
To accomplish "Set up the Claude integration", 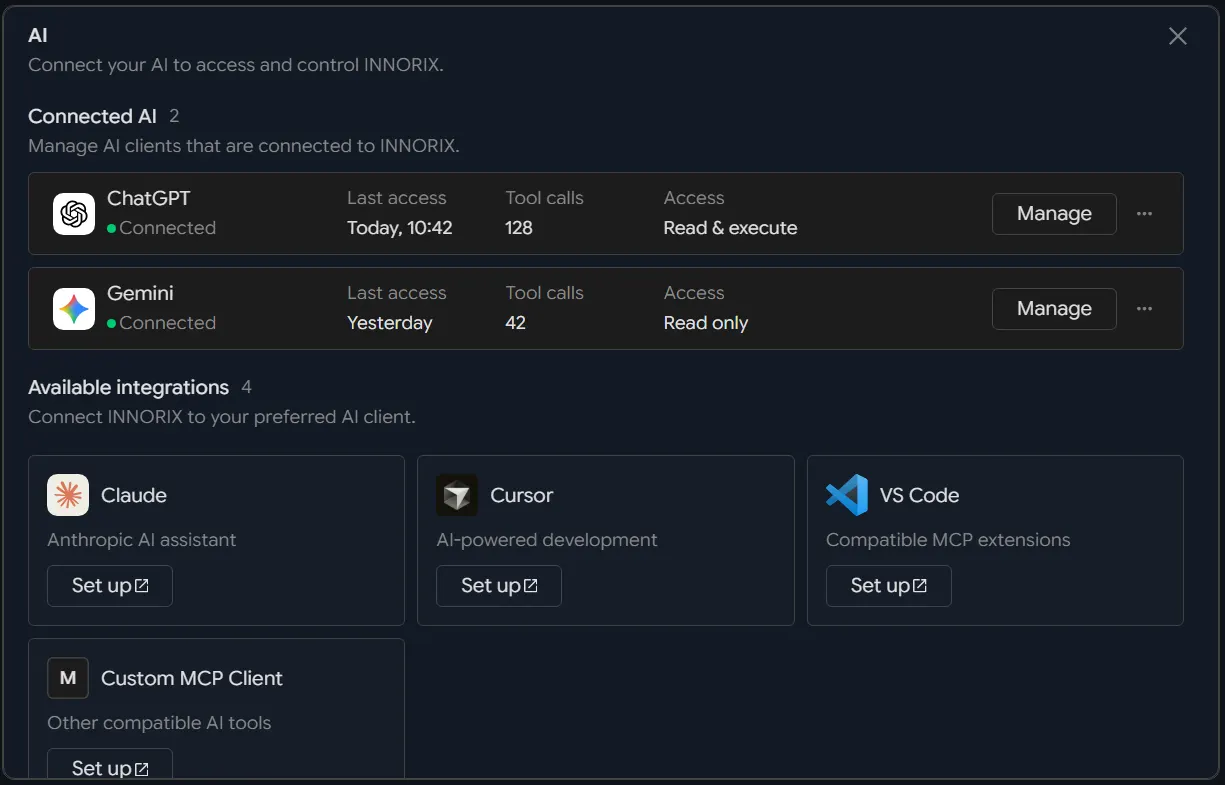I will point(110,586).
